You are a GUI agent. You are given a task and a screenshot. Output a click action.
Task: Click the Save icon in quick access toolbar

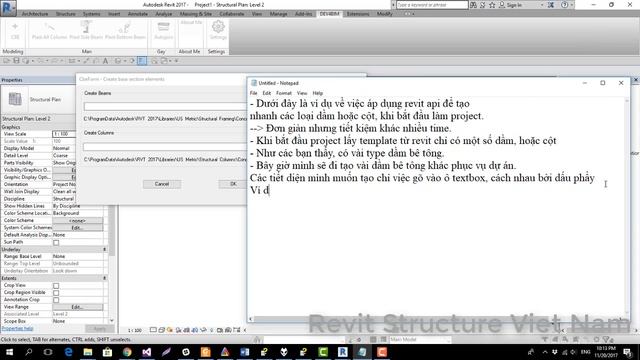16,61
